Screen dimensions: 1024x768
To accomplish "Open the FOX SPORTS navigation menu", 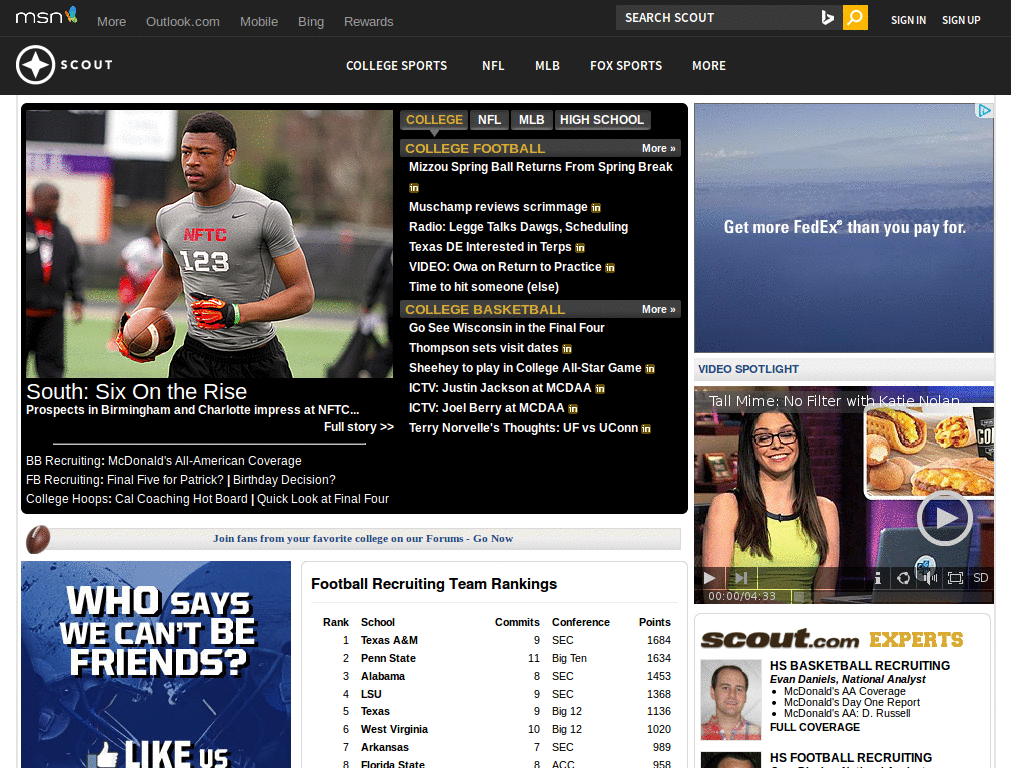I will click(626, 66).
